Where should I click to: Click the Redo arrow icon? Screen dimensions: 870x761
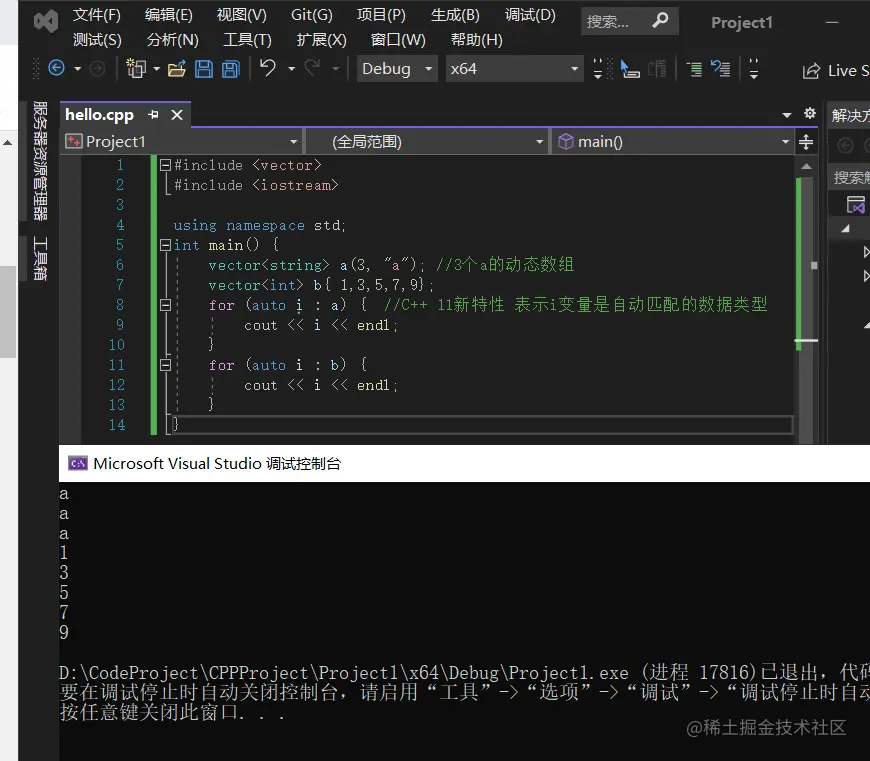312,68
